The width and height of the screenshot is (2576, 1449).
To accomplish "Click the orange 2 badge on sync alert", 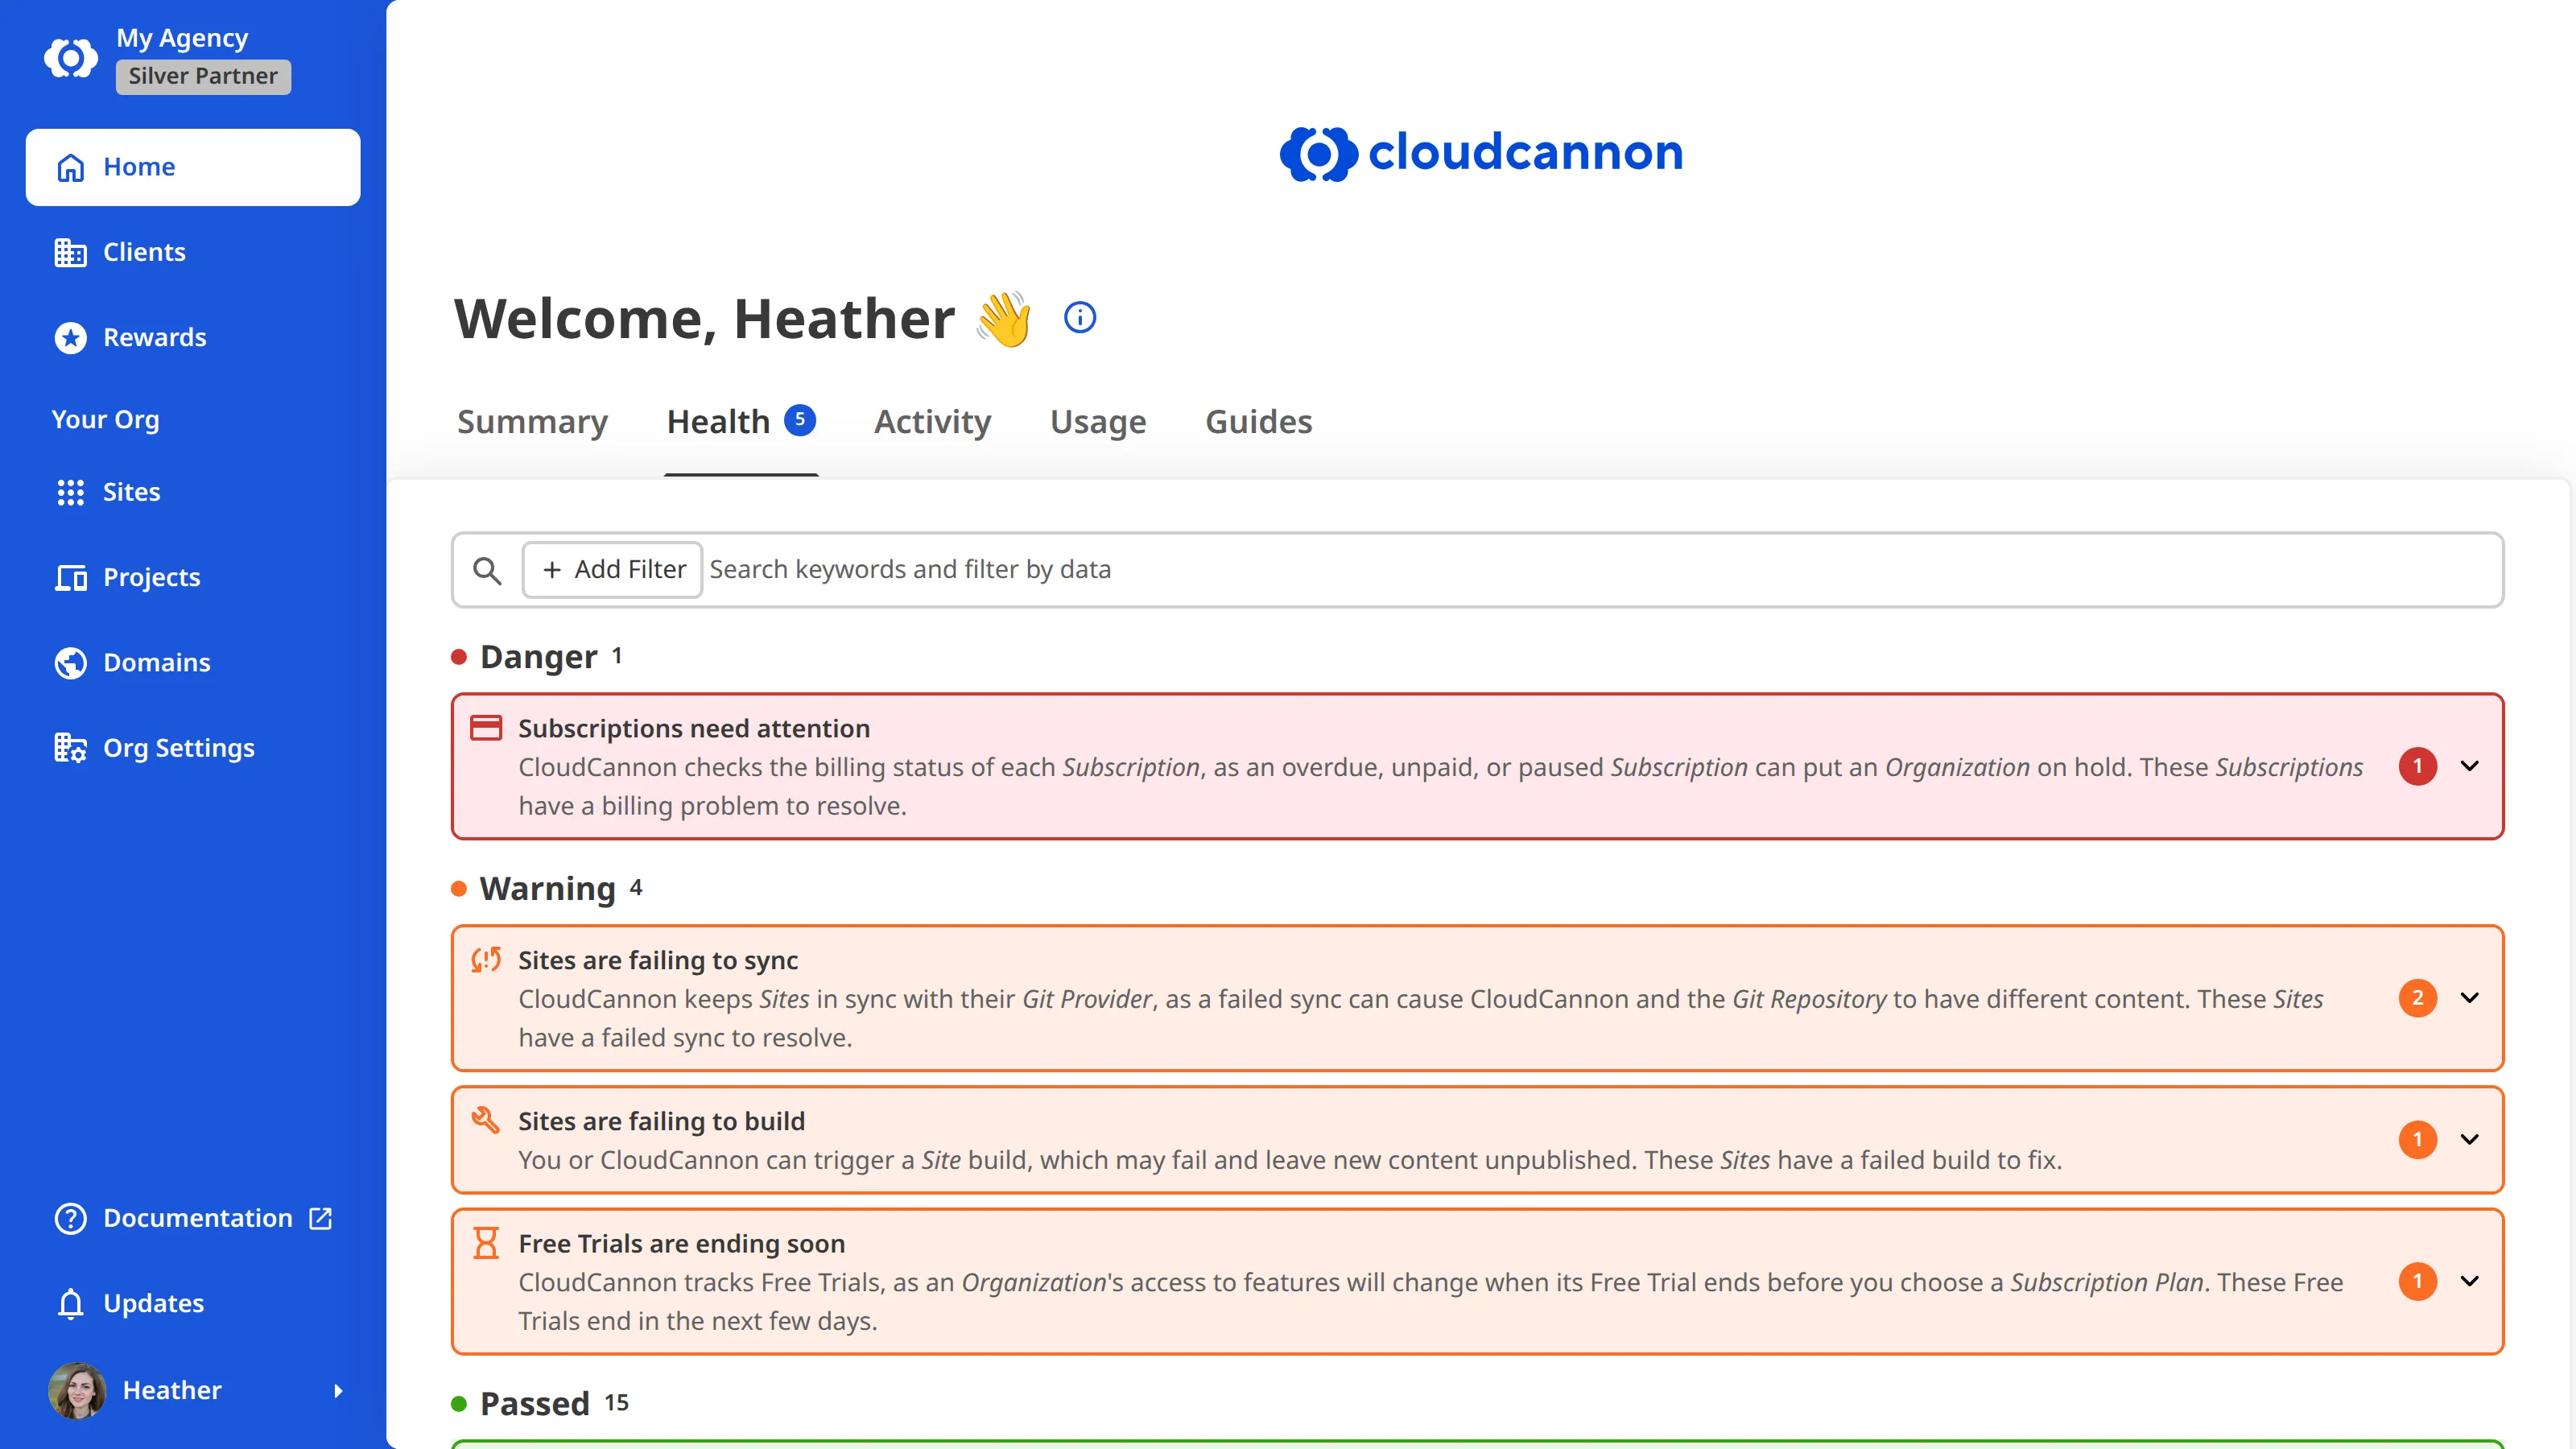I will click(x=2417, y=998).
